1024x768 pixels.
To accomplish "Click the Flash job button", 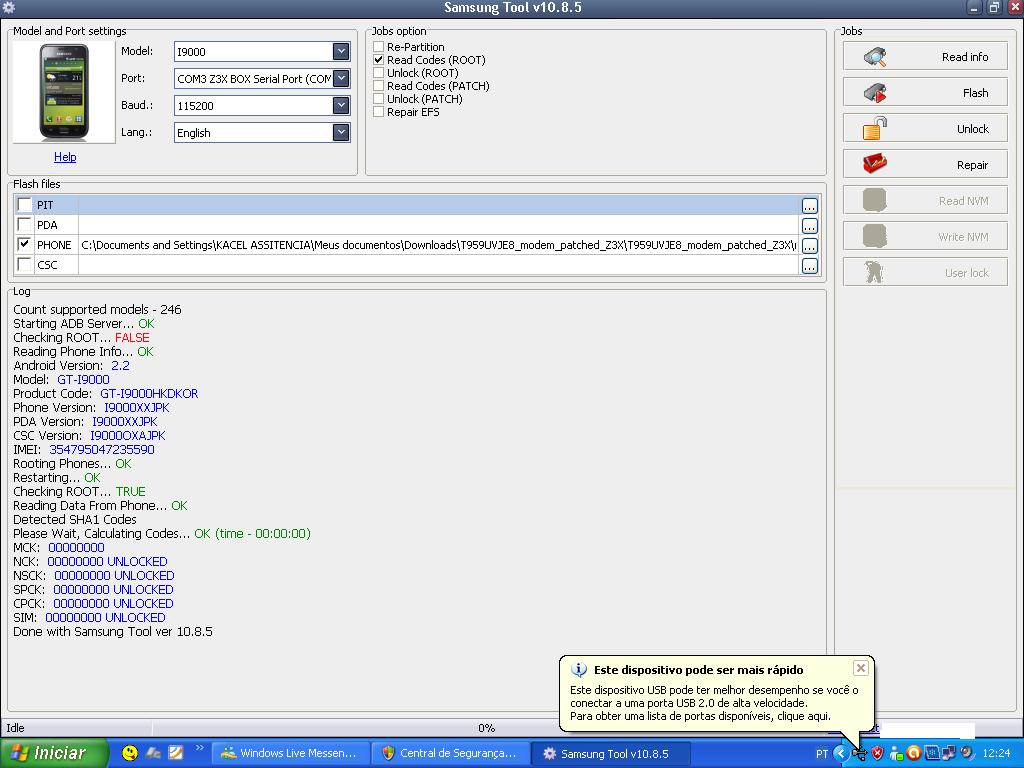I will point(925,93).
